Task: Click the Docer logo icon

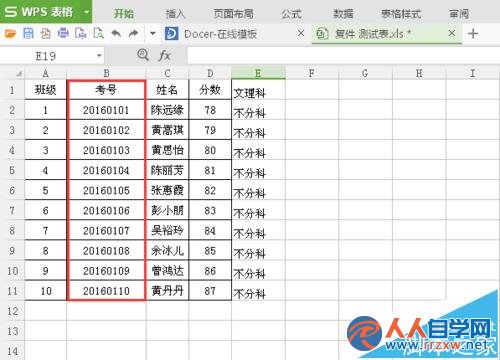Action: pyautogui.click(x=171, y=34)
